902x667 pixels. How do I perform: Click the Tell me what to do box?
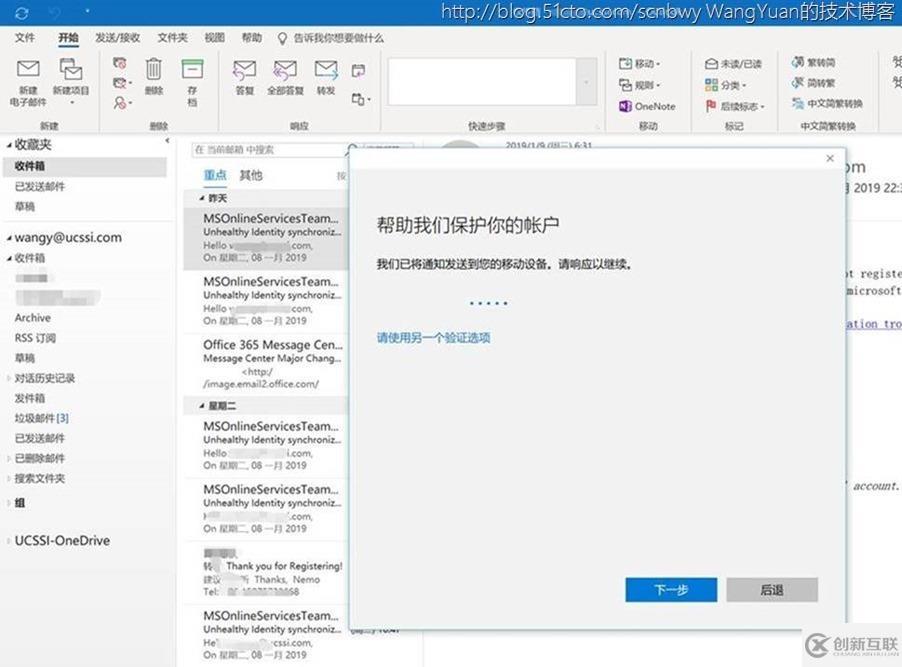pos(338,38)
